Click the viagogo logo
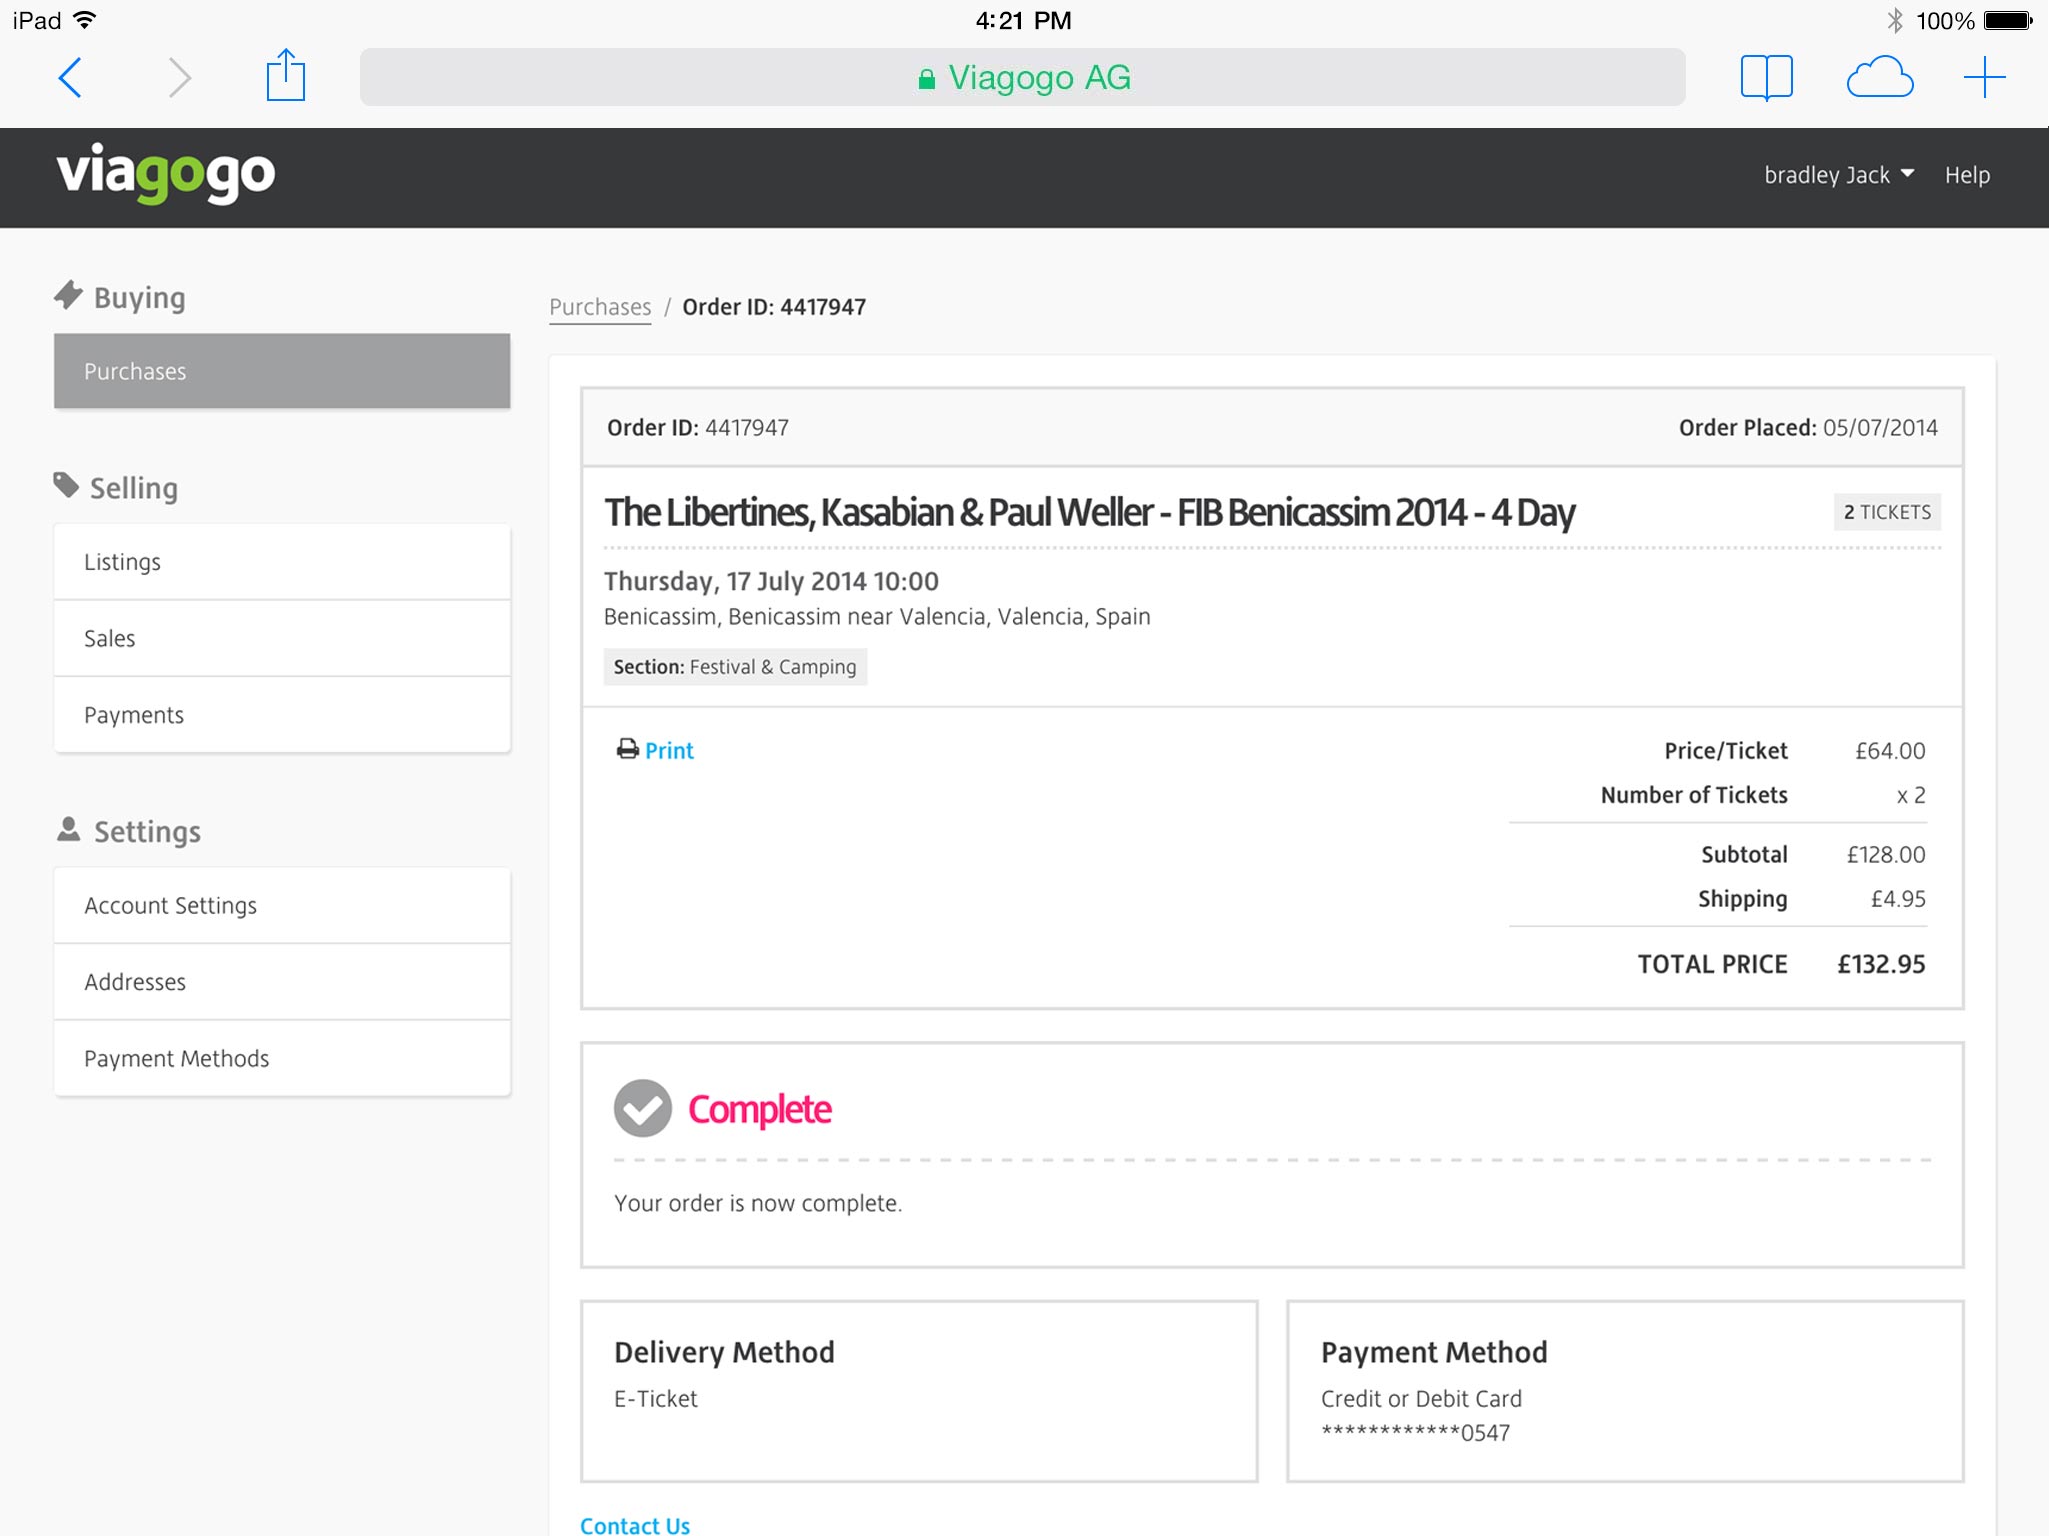This screenshot has width=2049, height=1536. (166, 174)
